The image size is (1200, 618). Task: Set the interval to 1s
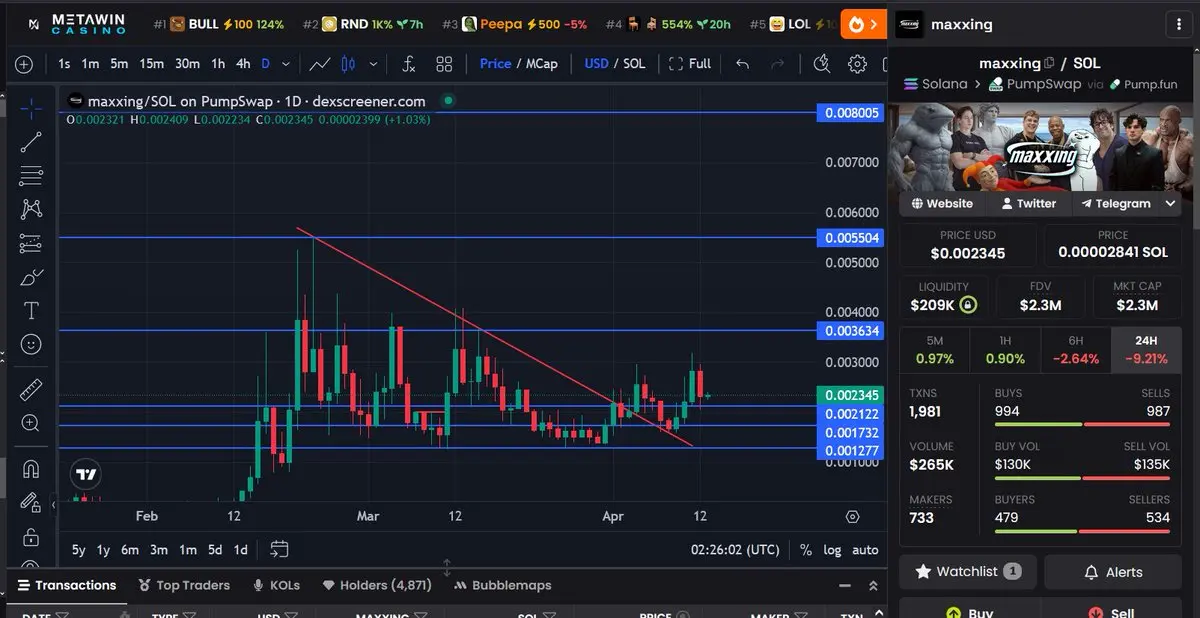64,64
